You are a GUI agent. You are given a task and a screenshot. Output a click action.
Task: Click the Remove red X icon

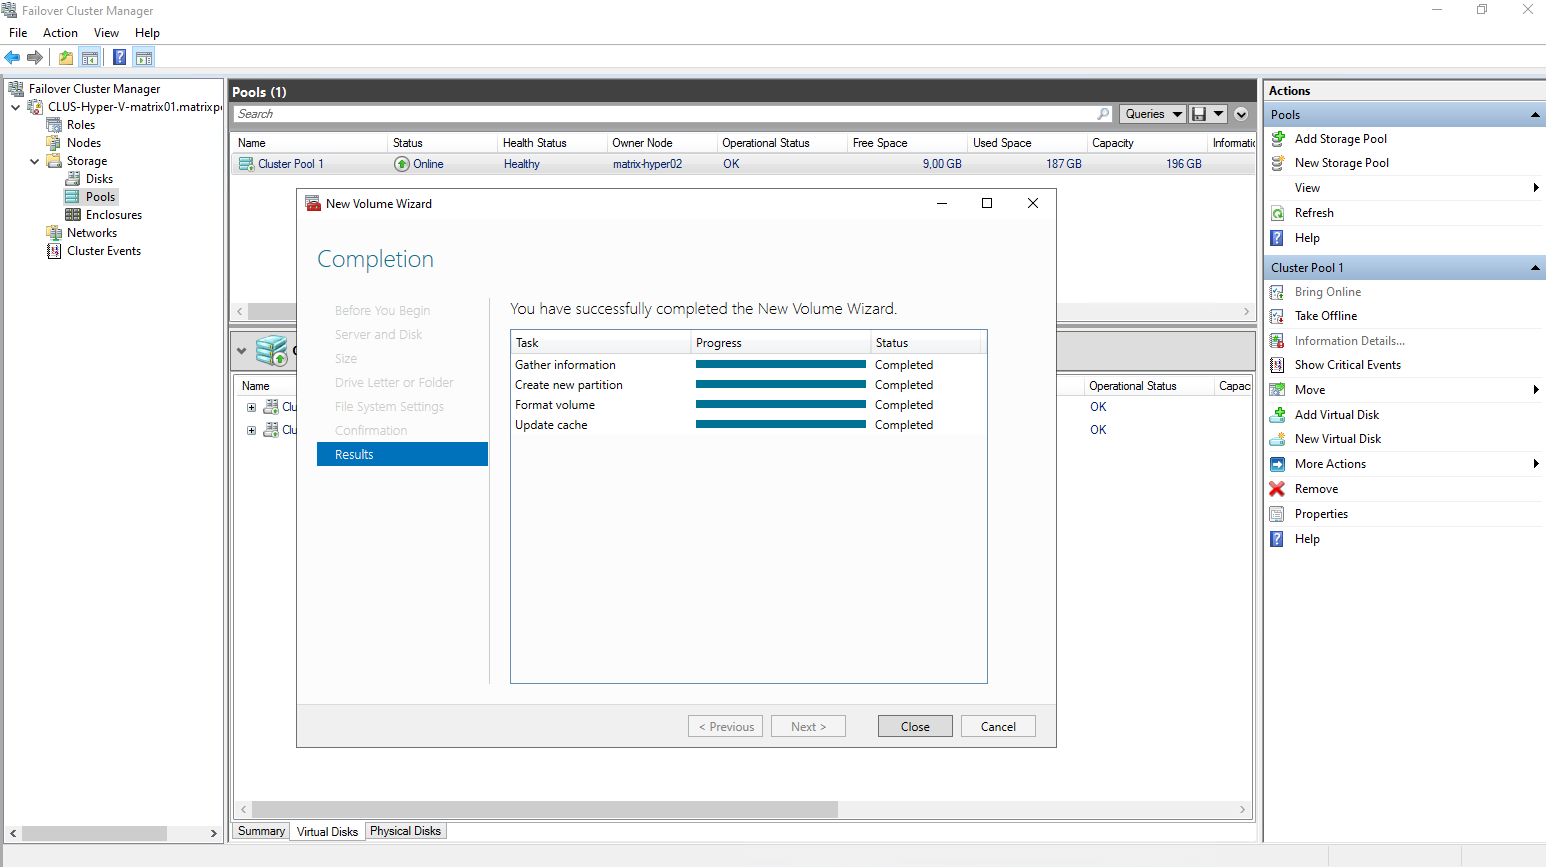pyautogui.click(x=1277, y=489)
